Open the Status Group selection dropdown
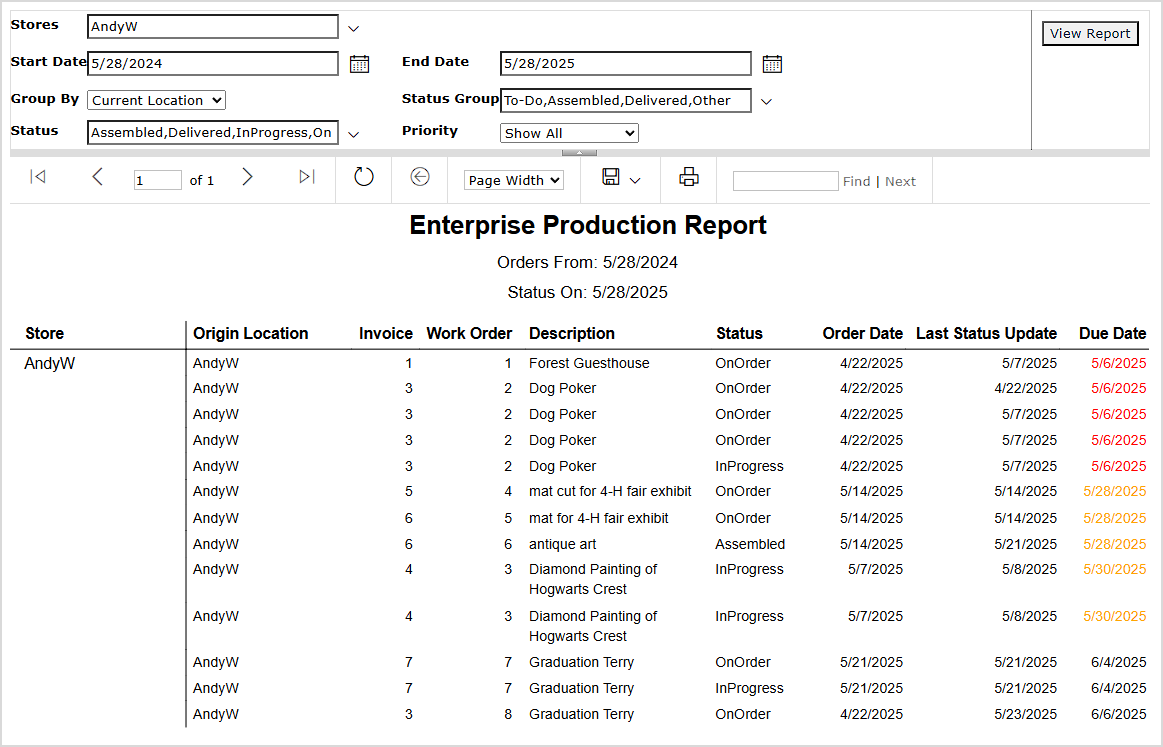 coord(766,100)
